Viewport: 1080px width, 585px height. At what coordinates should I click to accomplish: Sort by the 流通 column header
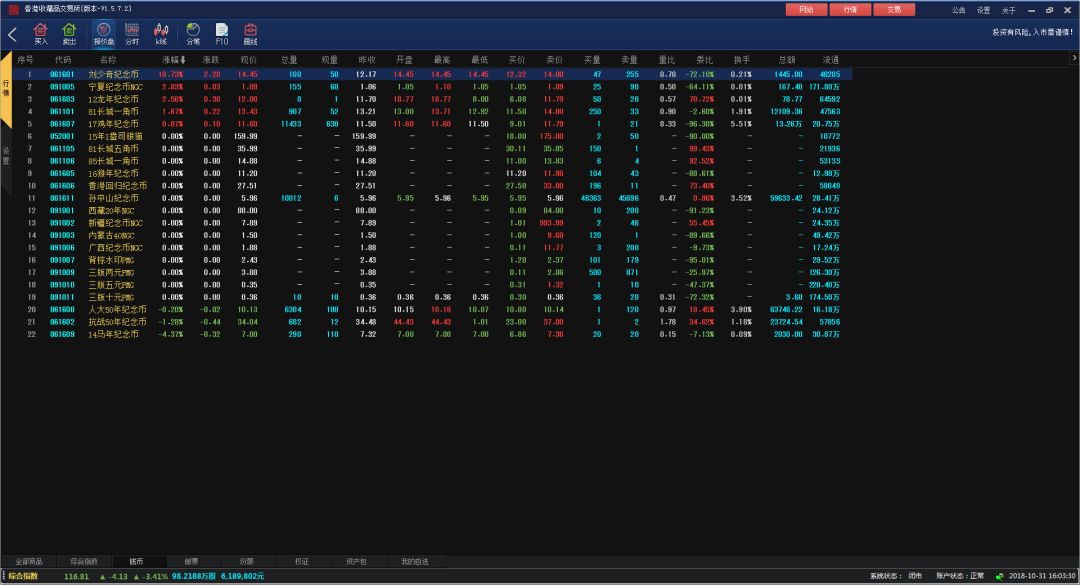831,60
